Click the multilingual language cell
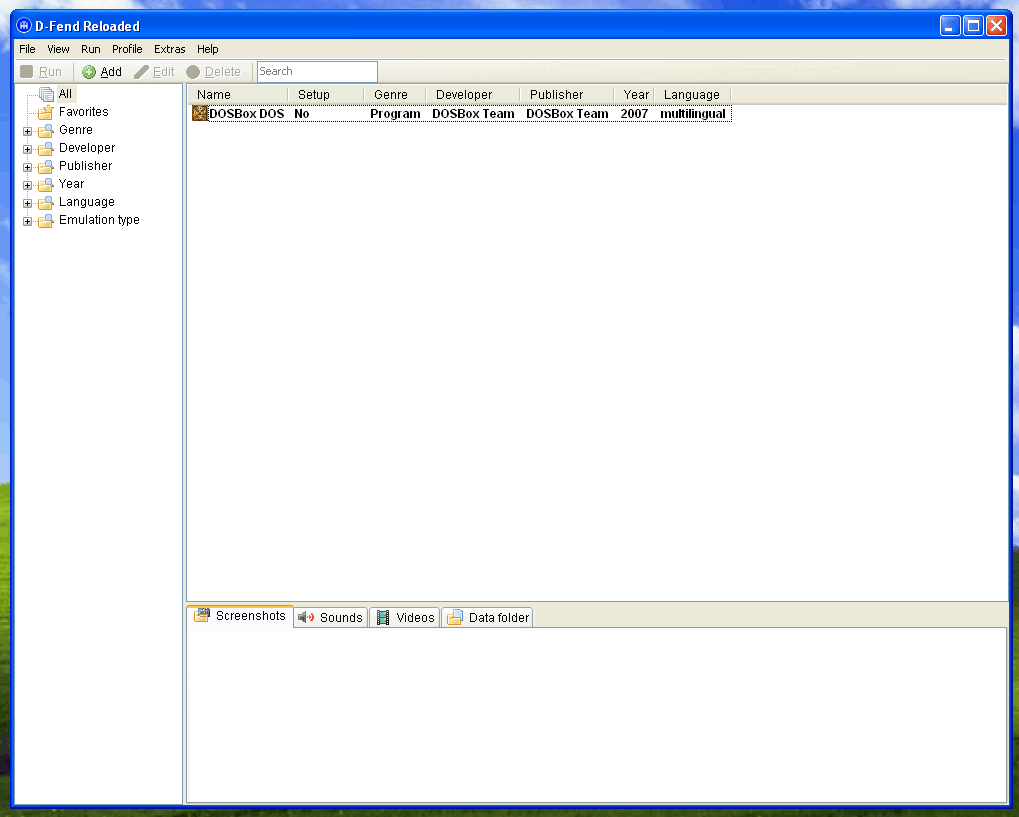This screenshot has width=1019, height=817. (x=693, y=114)
